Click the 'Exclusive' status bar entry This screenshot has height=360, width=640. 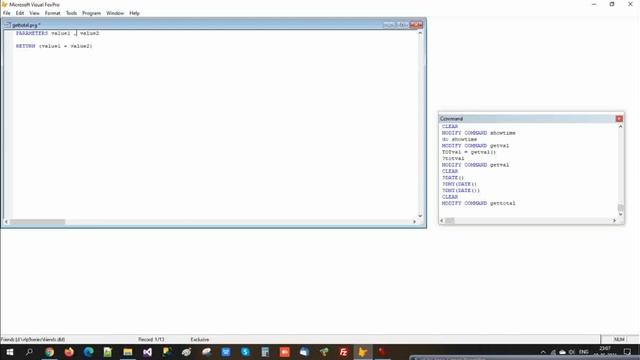point(200,339)
